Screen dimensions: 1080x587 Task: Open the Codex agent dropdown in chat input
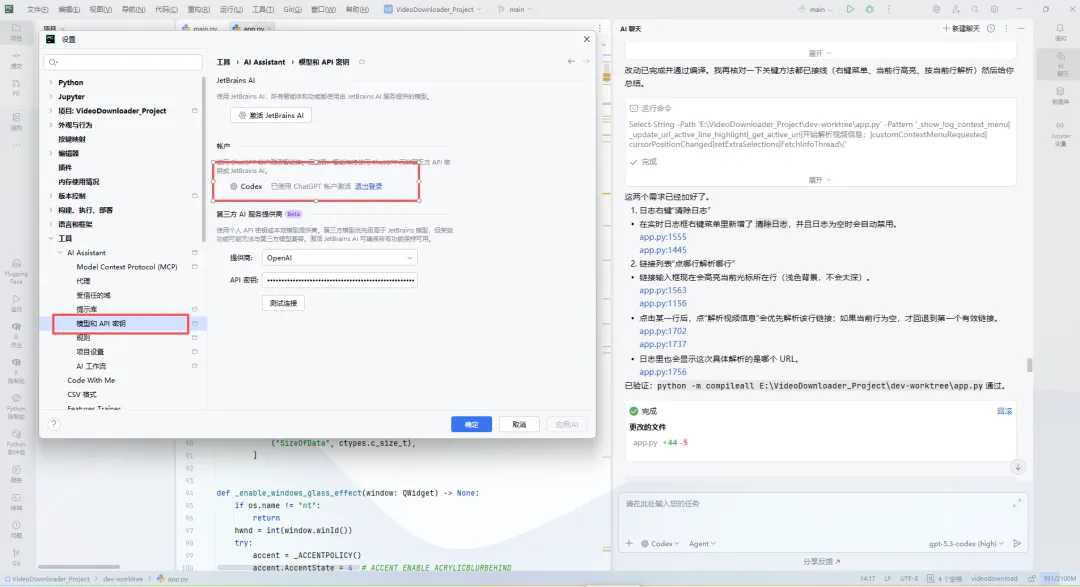click(x=661, y=544)
